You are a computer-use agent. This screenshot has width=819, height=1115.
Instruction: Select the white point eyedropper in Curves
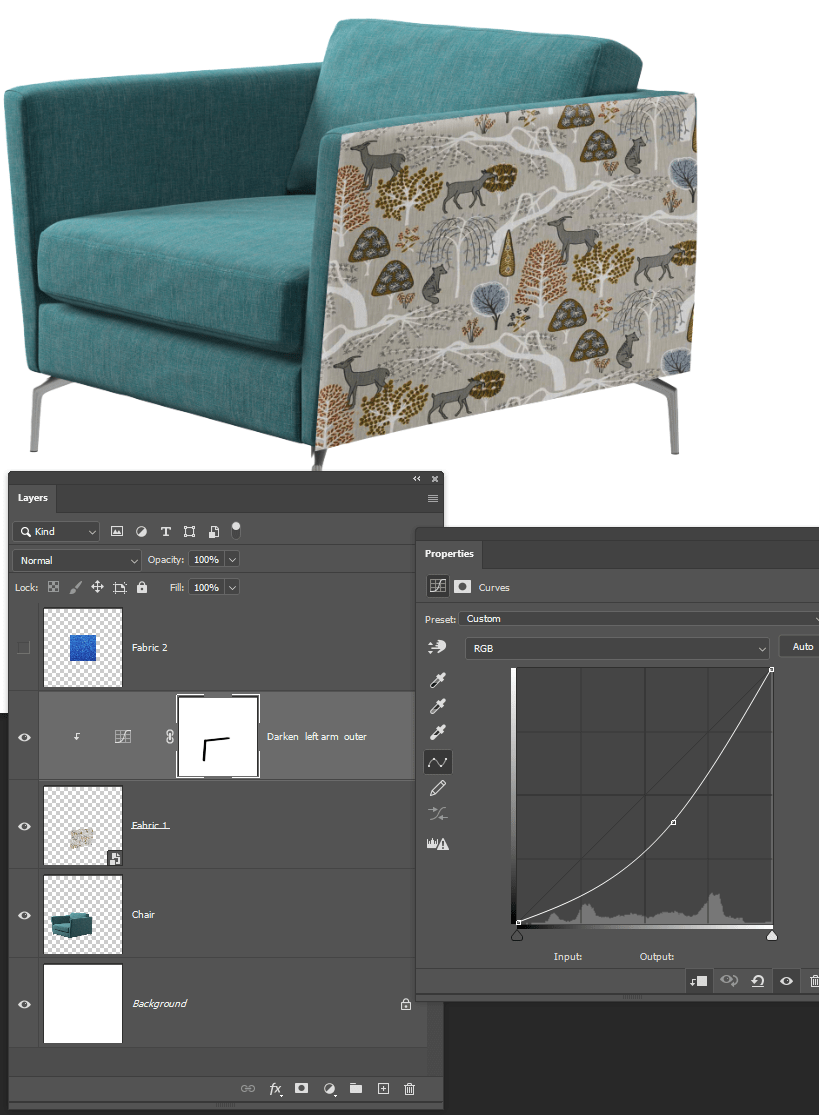pyautogui.click(x=437, y=731)
